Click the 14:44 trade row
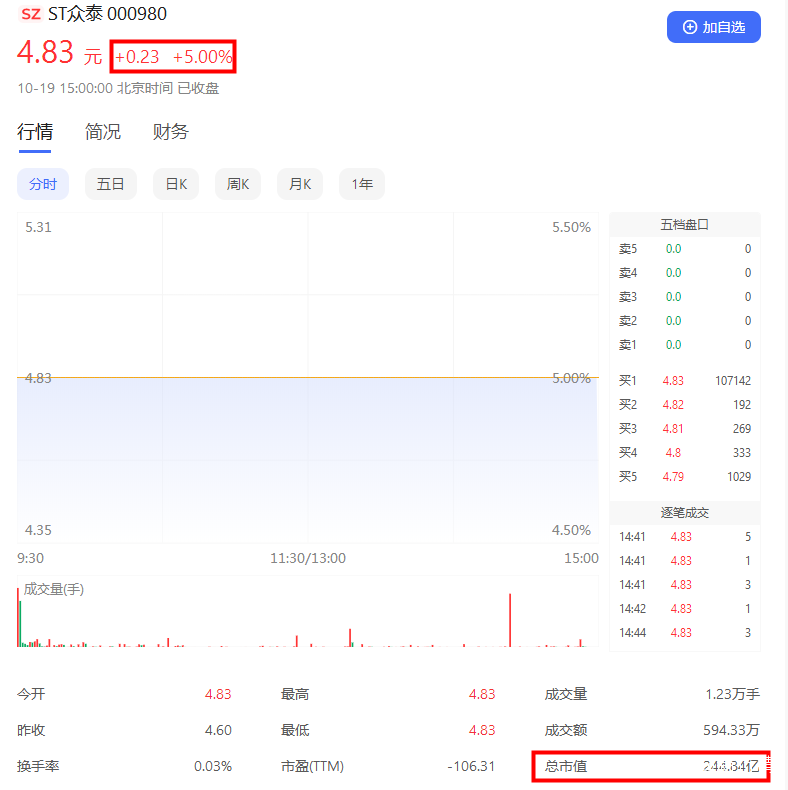788x790 pixels. pyautogui.click(x=685, y=633)
